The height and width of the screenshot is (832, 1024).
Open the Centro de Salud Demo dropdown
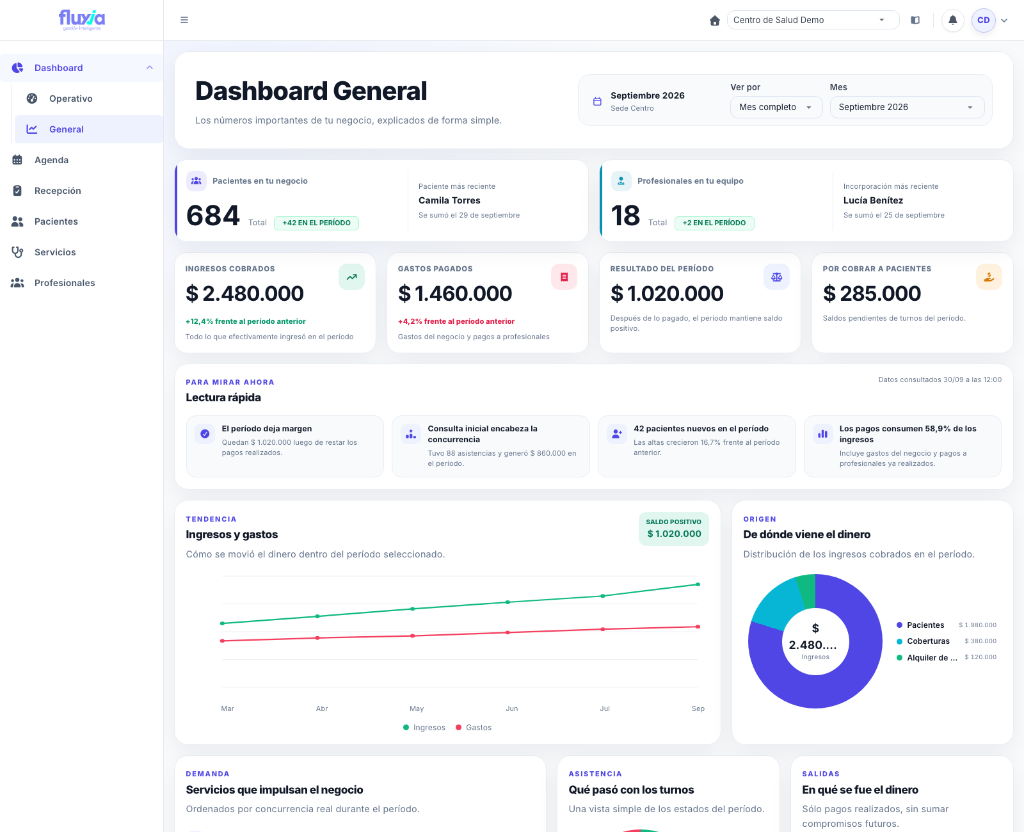pyautogui.click(x=812, y=20)
